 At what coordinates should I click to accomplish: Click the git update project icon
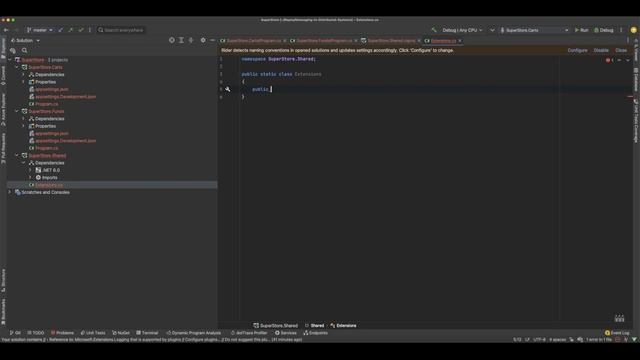[61, 30]
